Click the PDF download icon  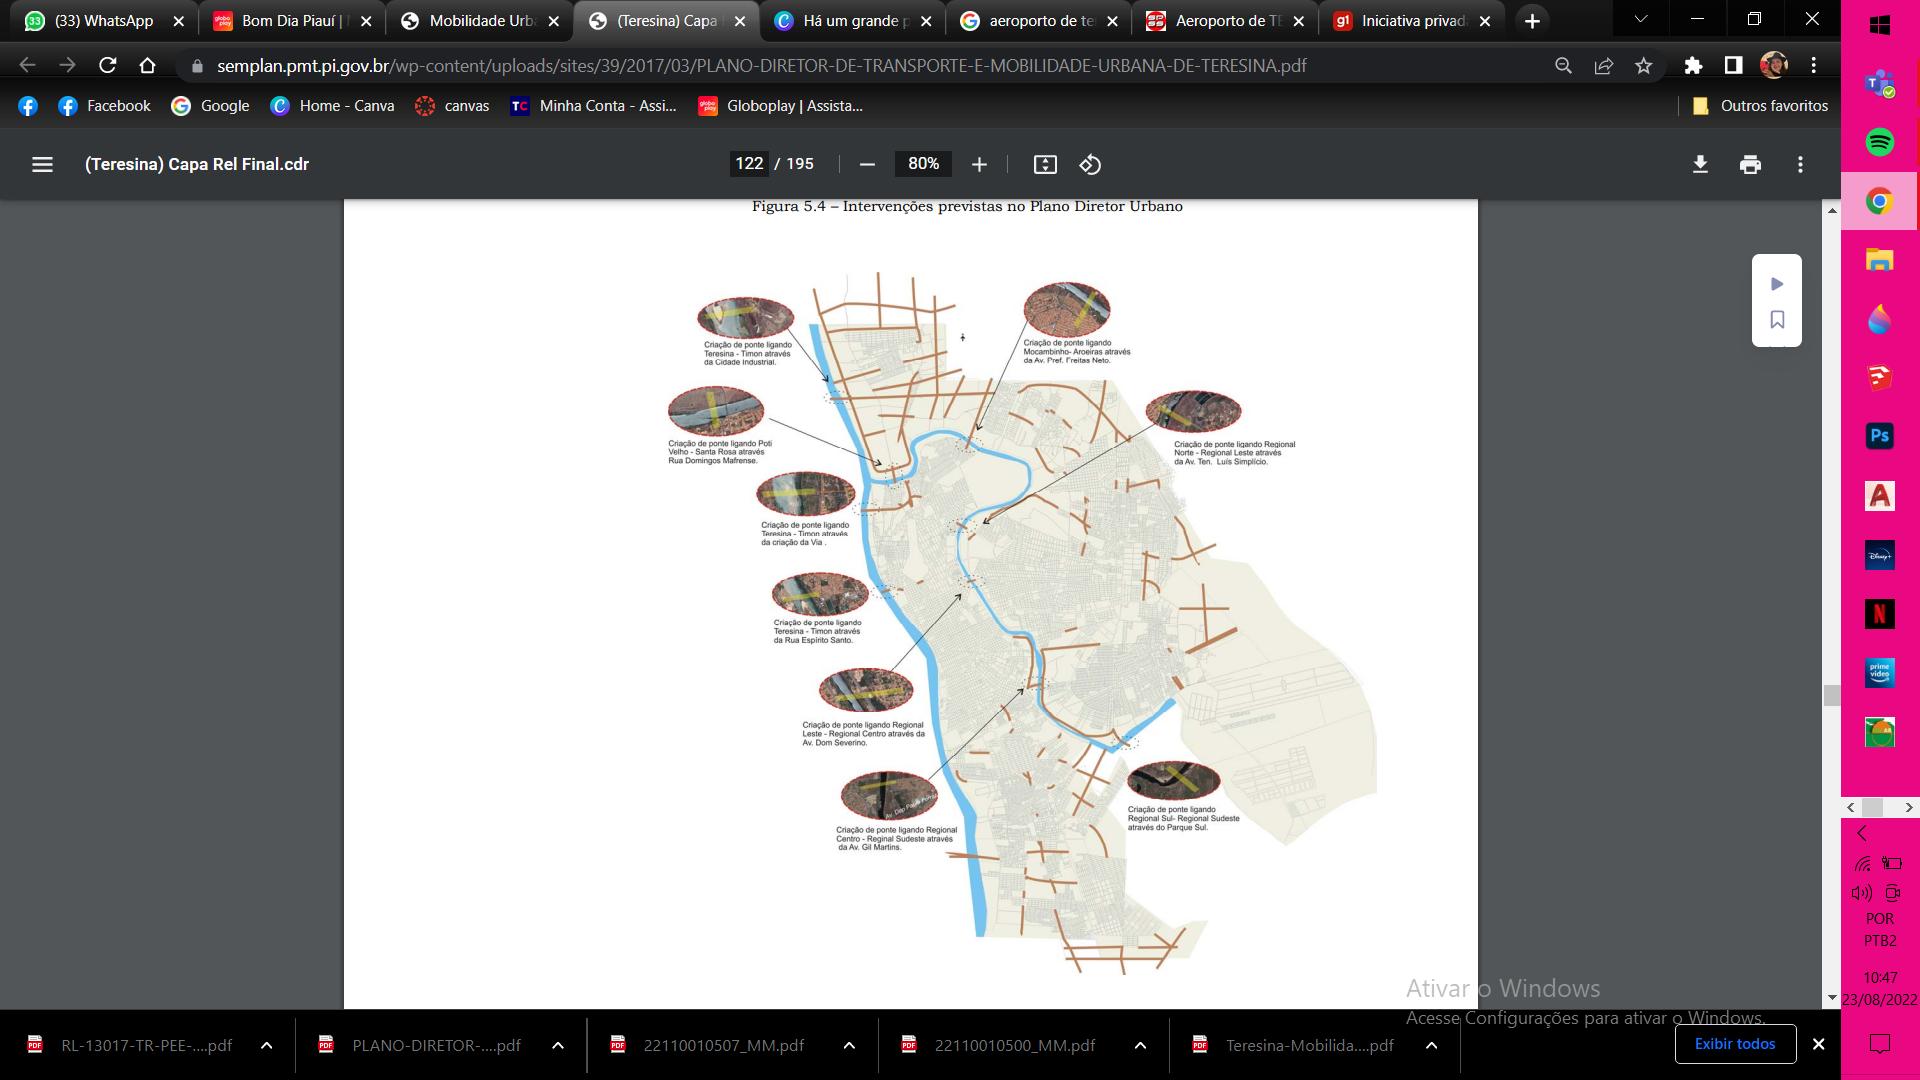coord(1700,164)
